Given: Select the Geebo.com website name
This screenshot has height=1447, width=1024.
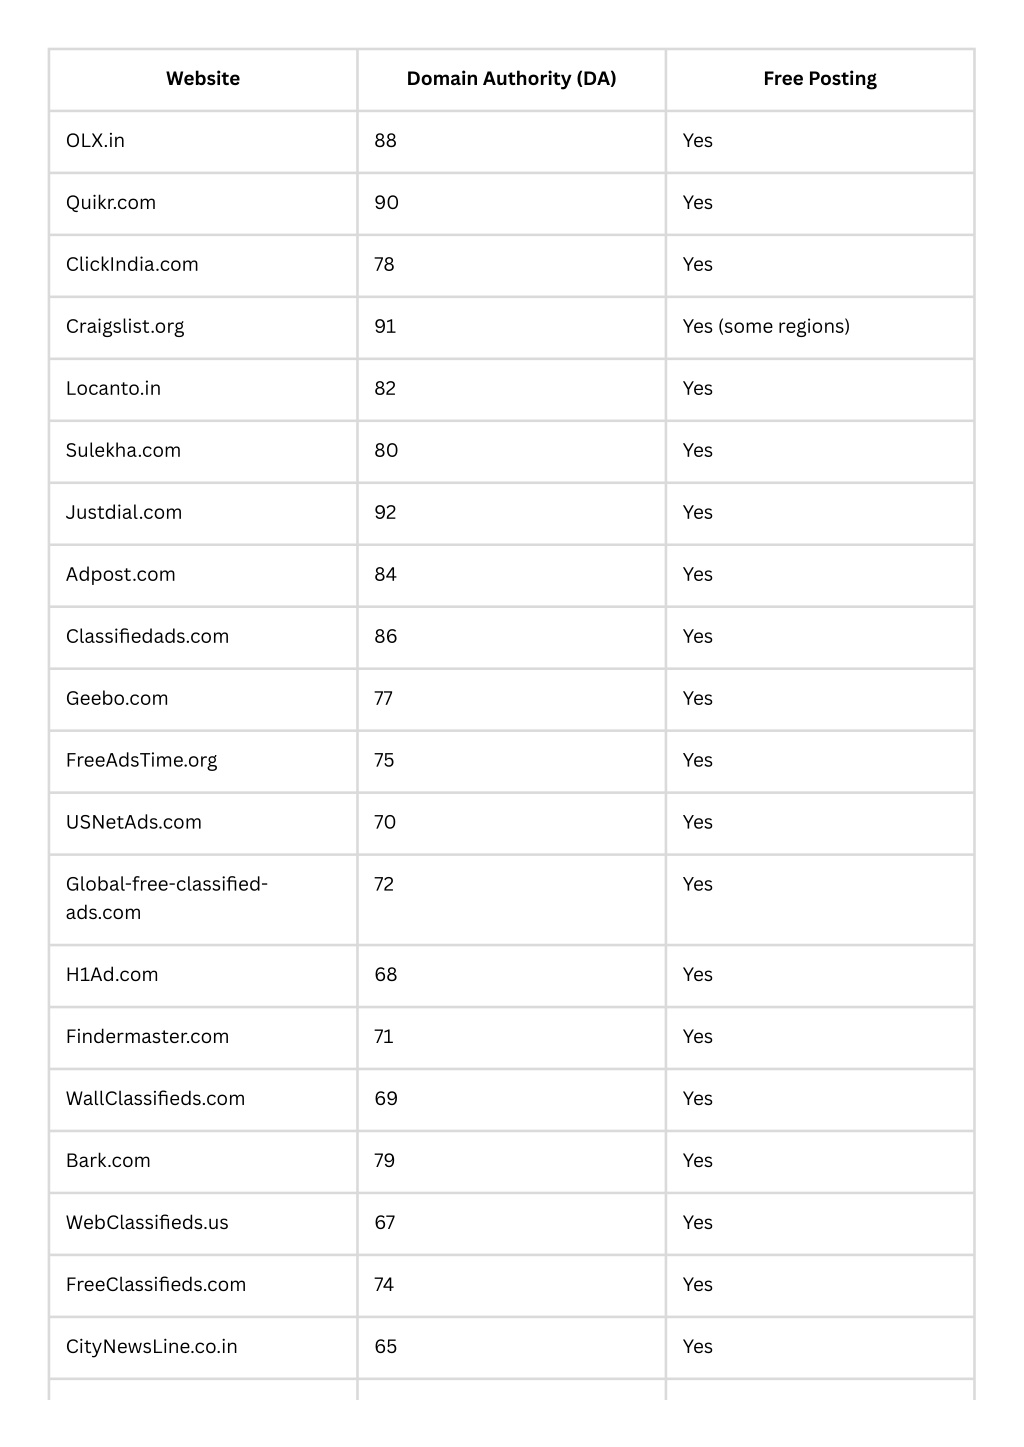Looking at the screenshot, I should pyautogui.click(x=117, y=699).
